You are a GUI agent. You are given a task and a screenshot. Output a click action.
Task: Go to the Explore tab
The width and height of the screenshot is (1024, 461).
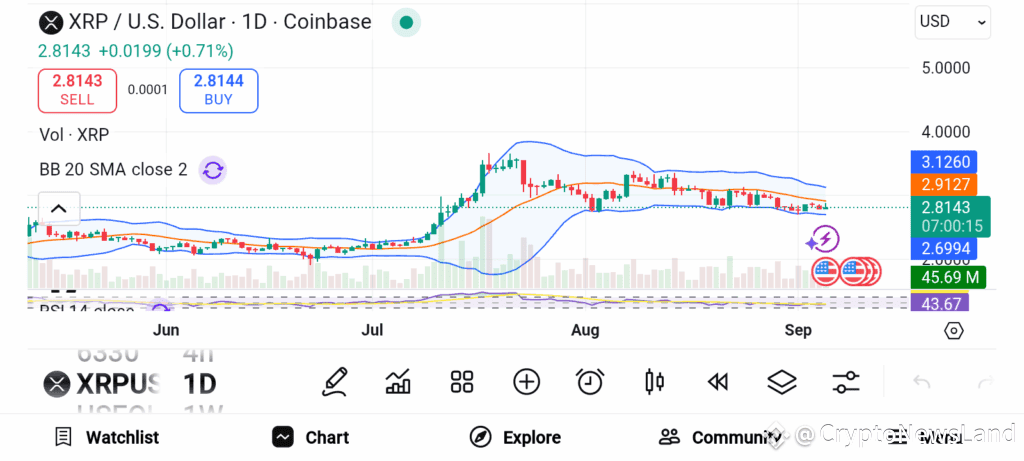pyautogui.click(x=515, y=437)
